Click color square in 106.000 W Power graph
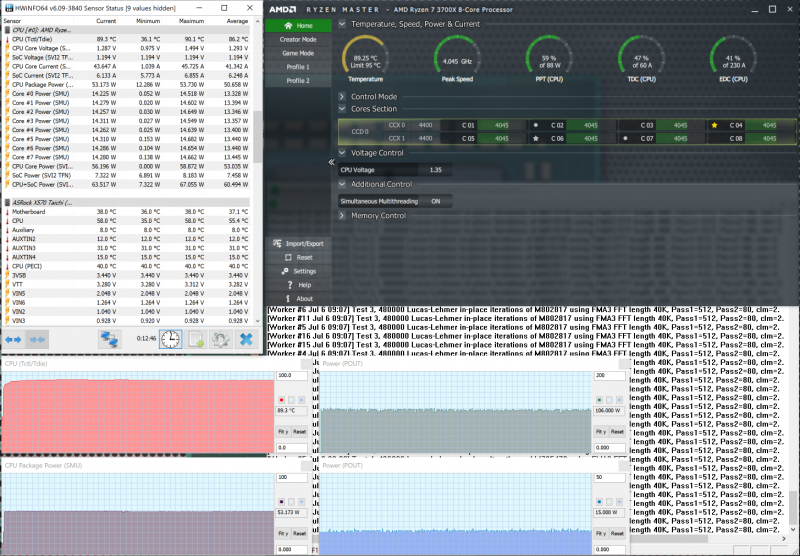The image size is (800, 556). (599, 400)
